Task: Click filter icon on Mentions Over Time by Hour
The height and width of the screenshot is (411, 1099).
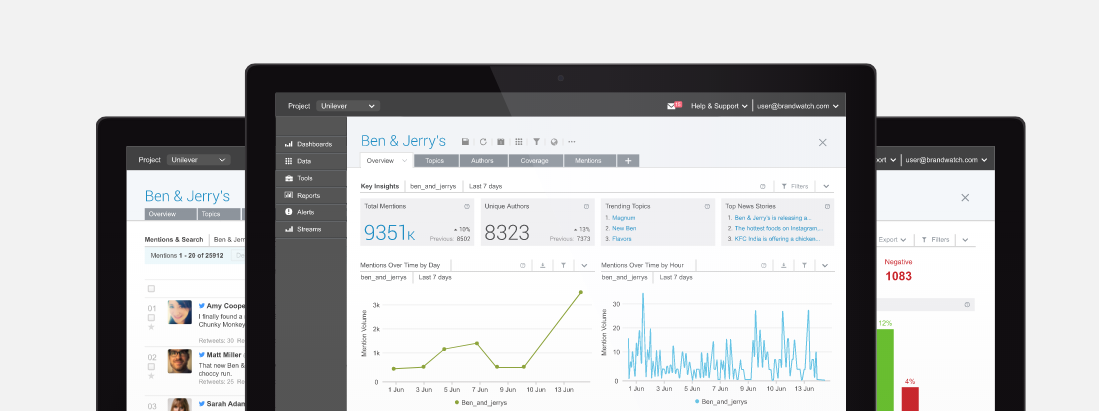Action: 805,265
